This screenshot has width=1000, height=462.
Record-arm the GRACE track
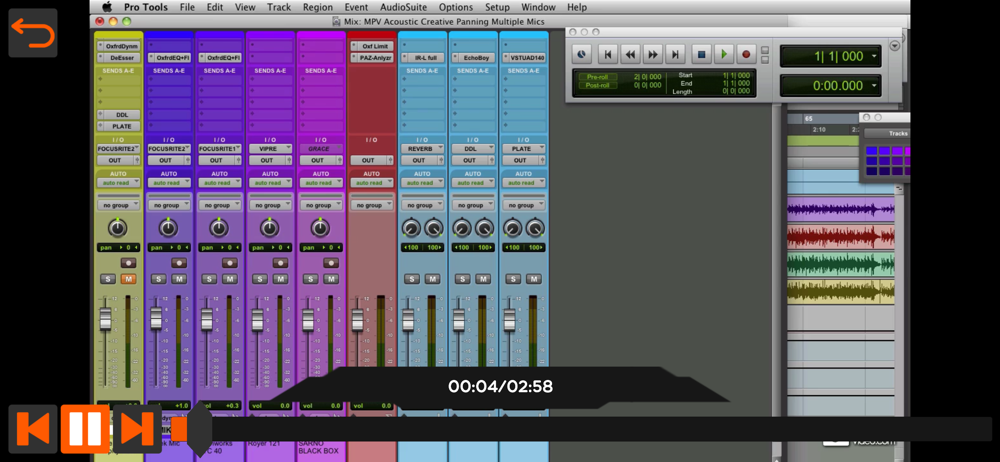tap(330, 262)
